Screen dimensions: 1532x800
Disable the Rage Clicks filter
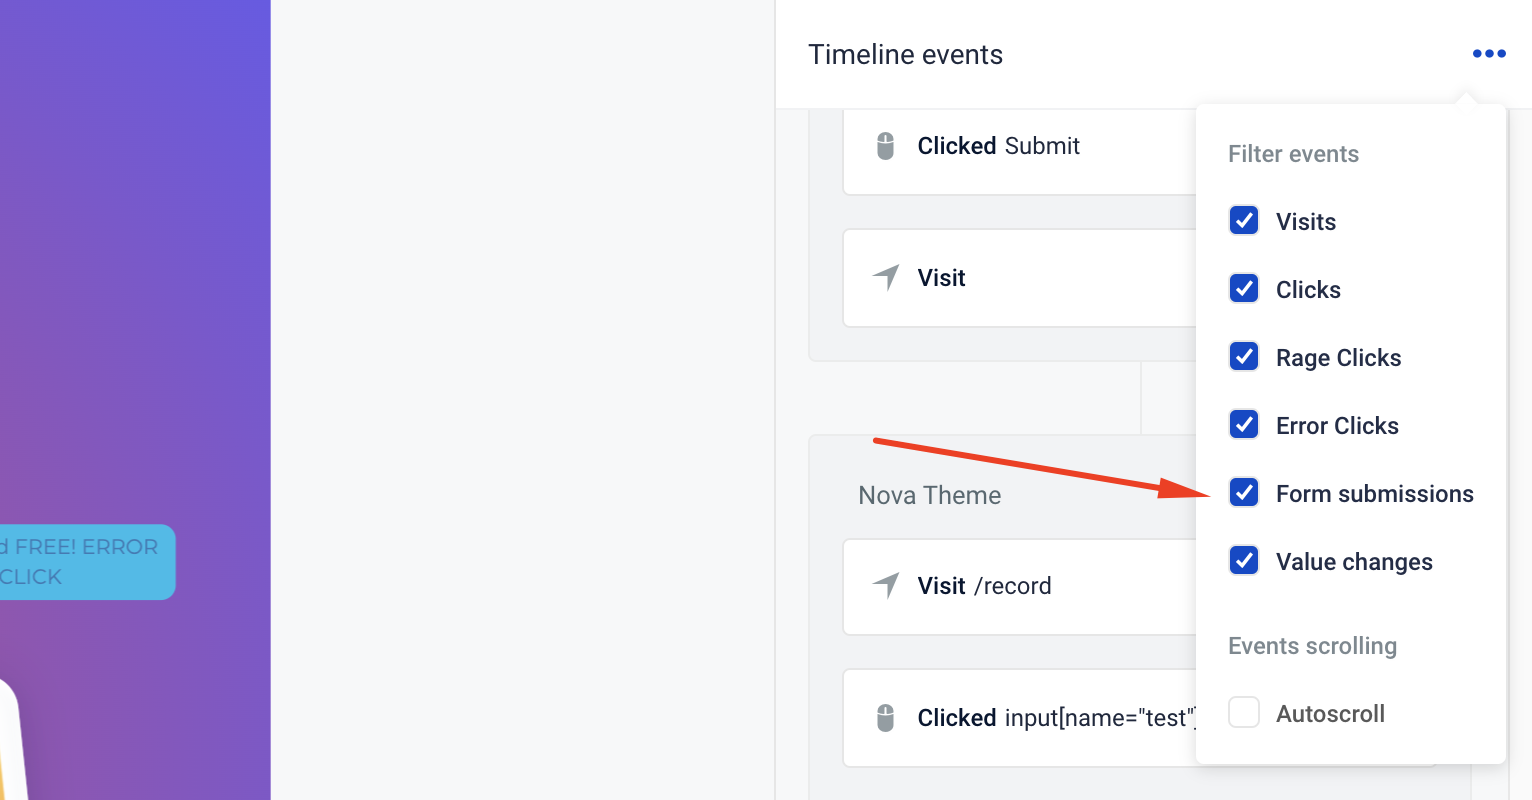[1244, 357]
